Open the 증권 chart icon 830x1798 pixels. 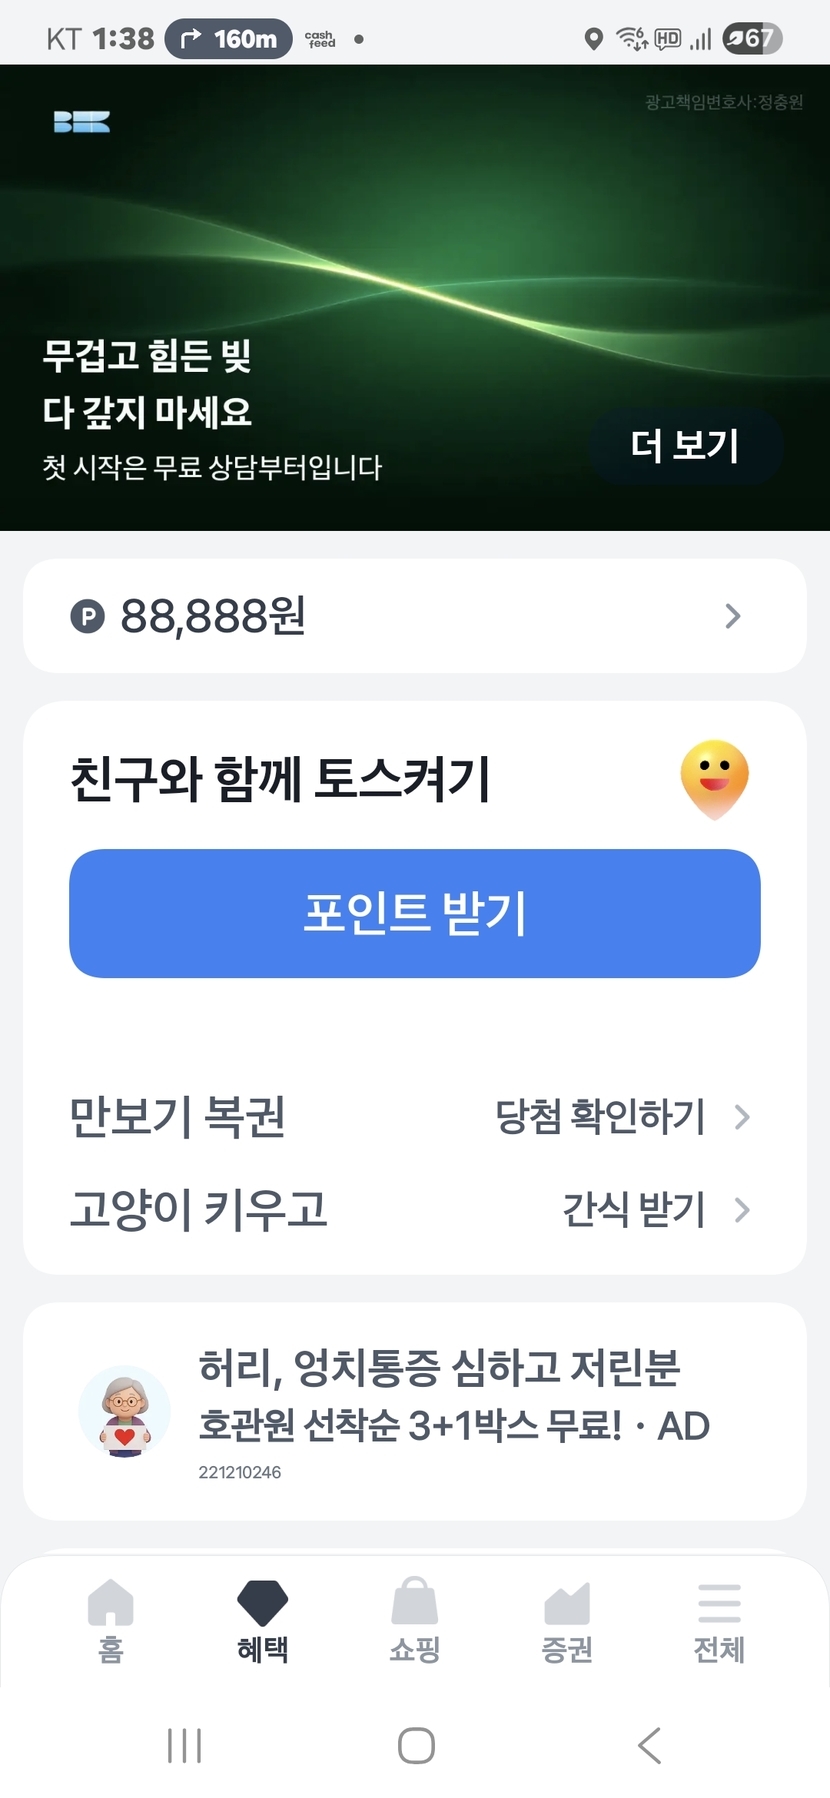pos(567,1603)
